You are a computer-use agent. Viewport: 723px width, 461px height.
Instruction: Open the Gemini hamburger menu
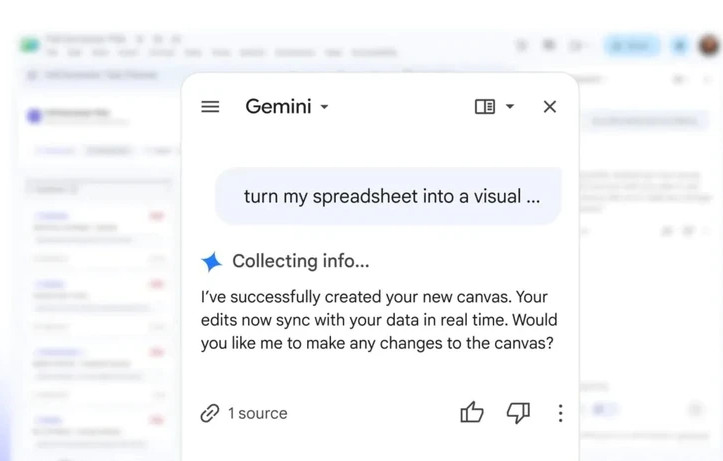point(210,107)
